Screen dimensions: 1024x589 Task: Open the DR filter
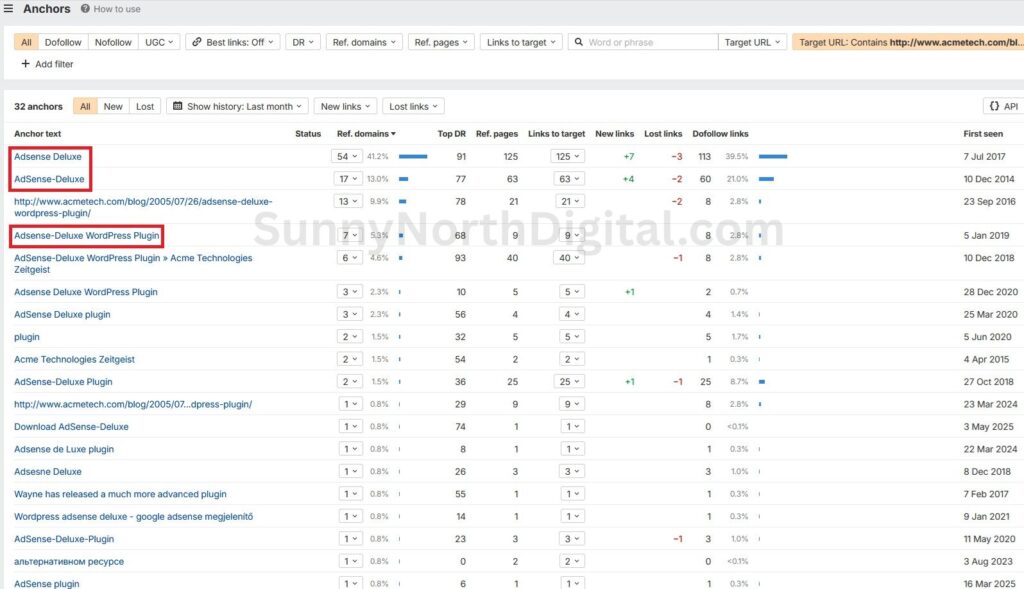[x=303, y=42]
